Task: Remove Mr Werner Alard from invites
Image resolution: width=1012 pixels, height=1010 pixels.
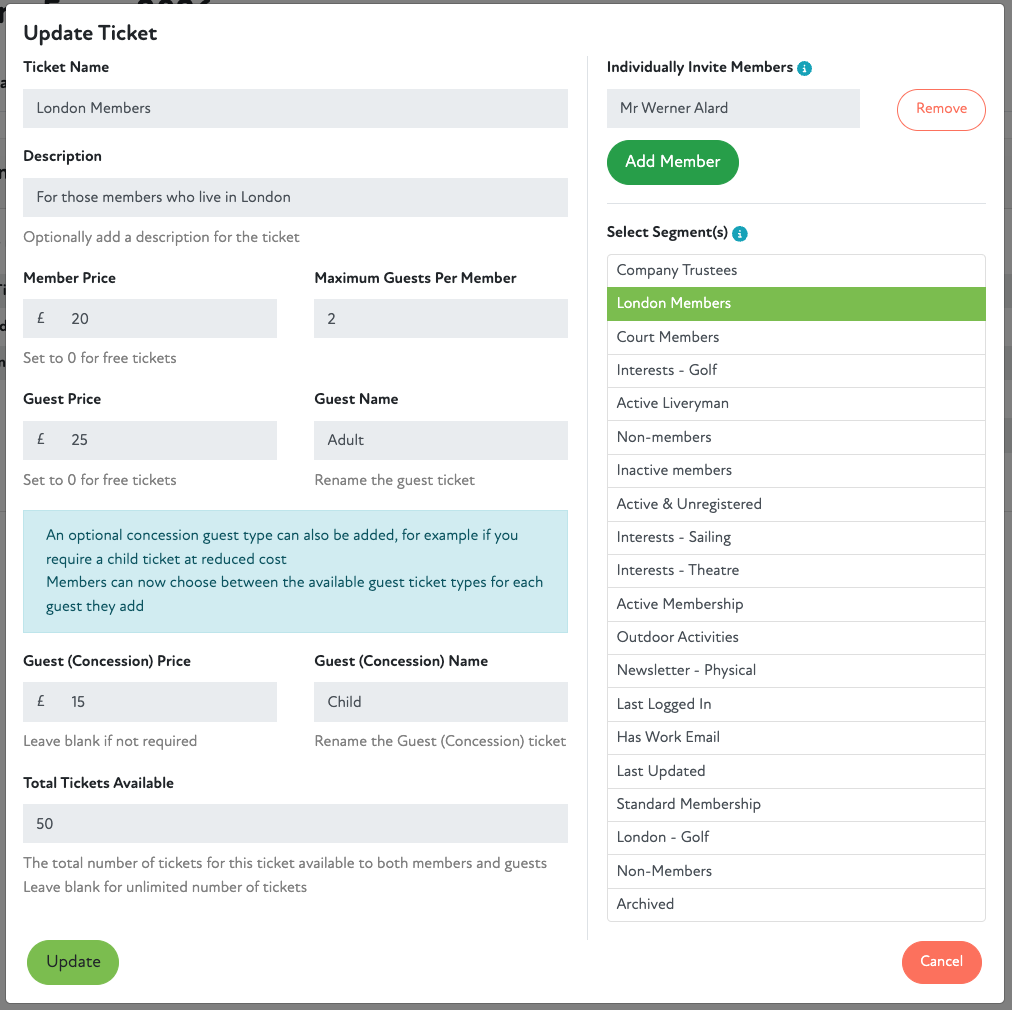Action: (940, 109)
